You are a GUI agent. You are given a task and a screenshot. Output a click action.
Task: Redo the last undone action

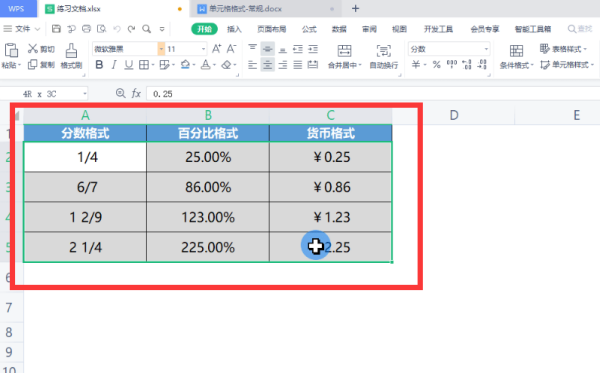(x=132, y=29)
